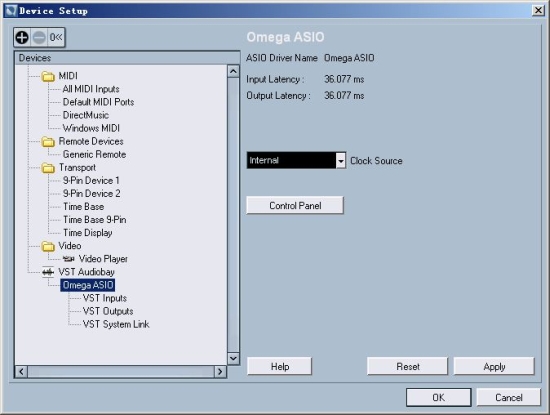Click the device list scroll down arrow
550x415 pixels.
pos(233,358)
